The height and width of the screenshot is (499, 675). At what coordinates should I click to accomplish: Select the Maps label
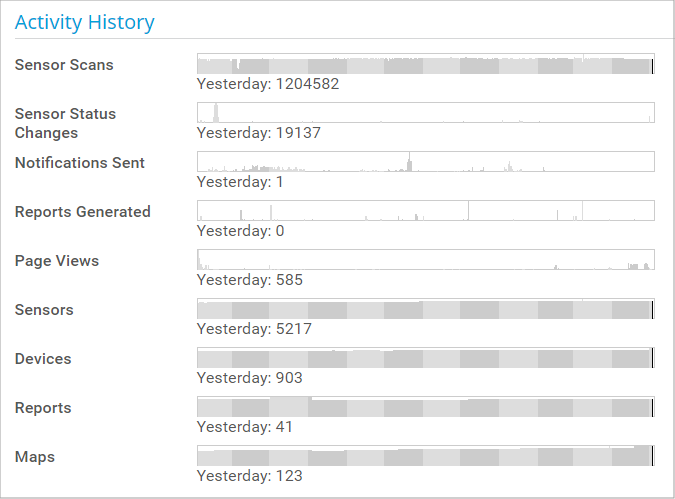[x=35, y=457]
